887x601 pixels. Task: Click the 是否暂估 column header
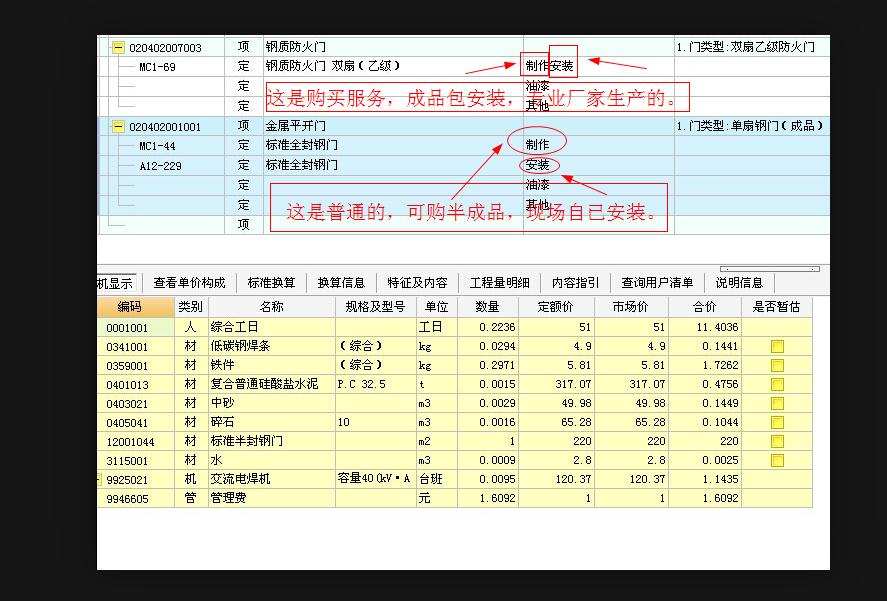777,307
